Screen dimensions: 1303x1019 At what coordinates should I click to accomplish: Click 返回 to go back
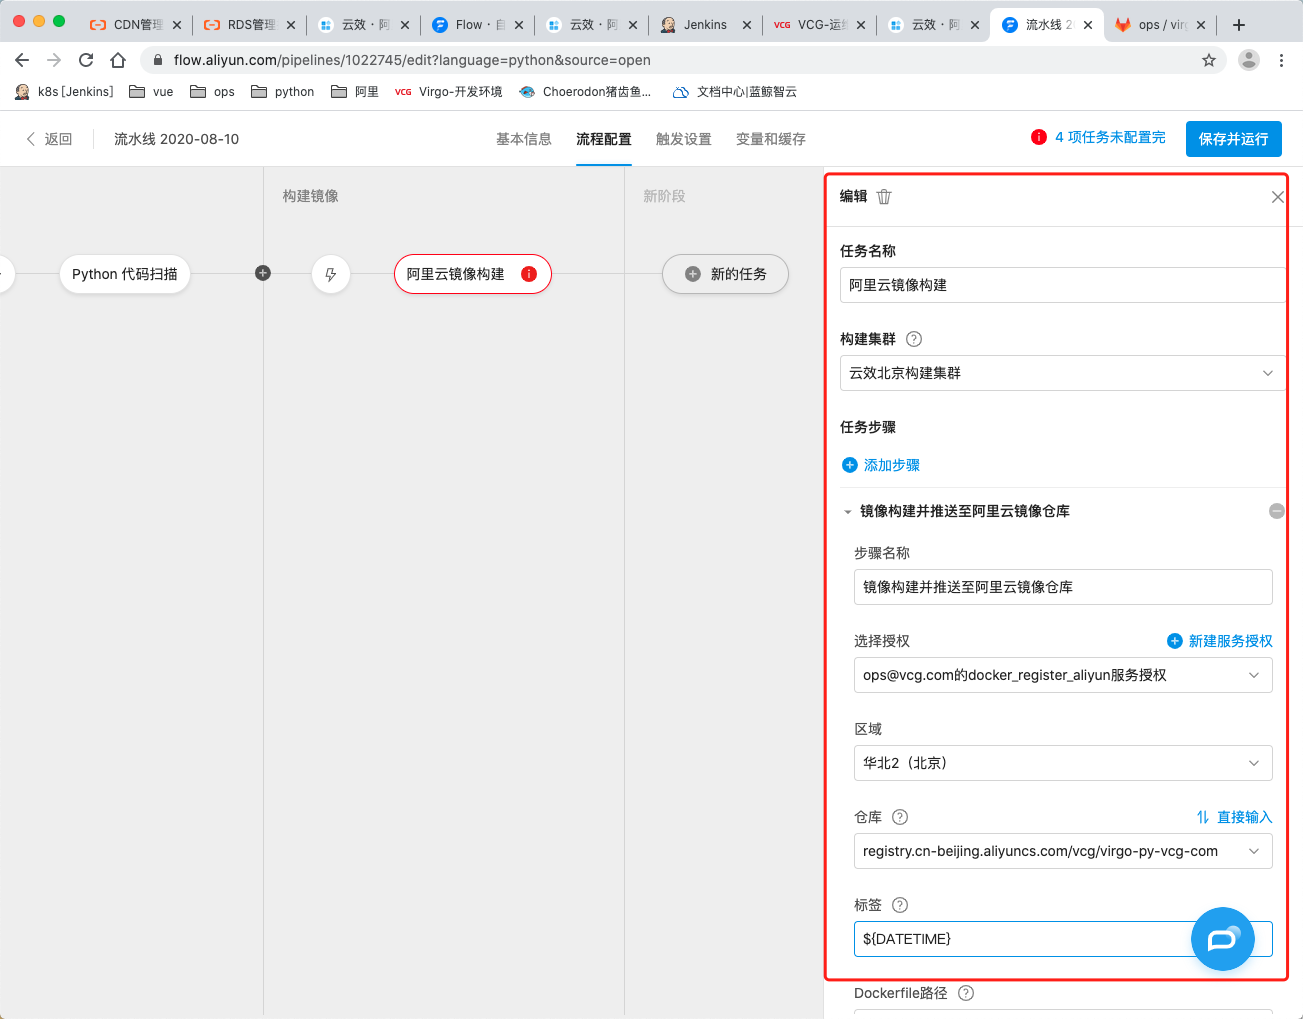pyautogui.click(x=49, y=139)
